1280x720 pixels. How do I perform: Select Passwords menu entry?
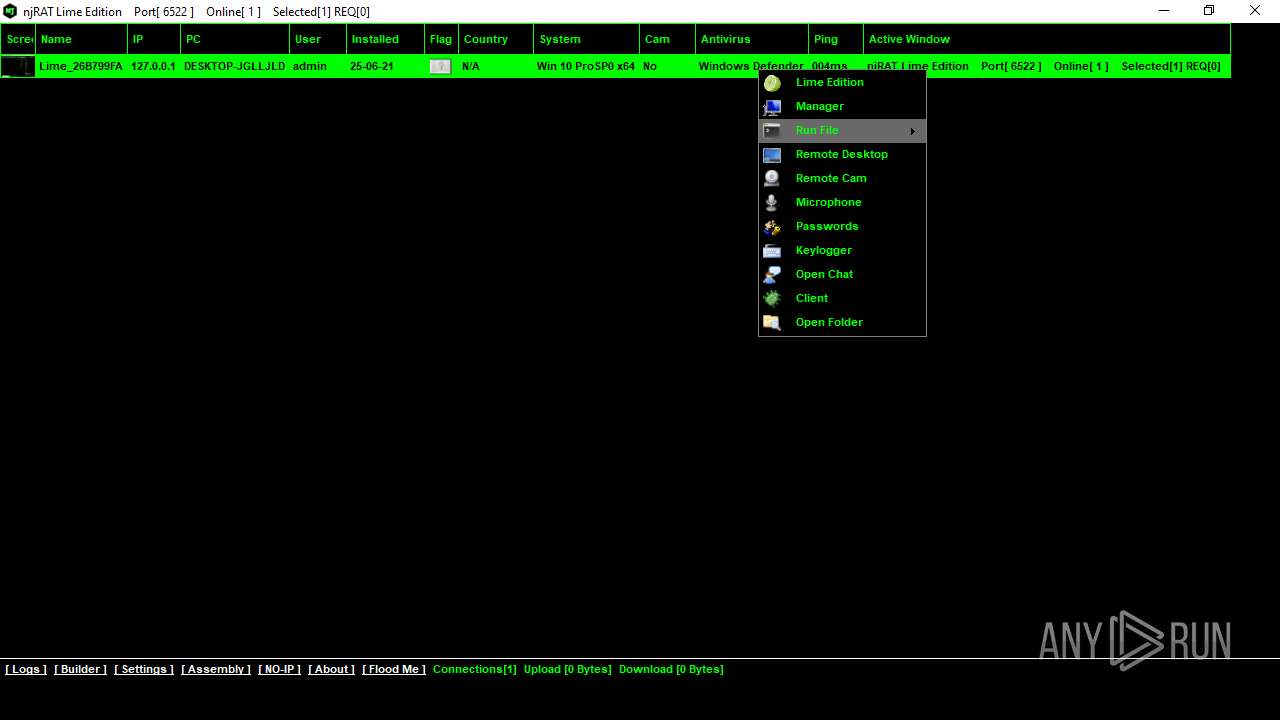click(x=842, y=226)
